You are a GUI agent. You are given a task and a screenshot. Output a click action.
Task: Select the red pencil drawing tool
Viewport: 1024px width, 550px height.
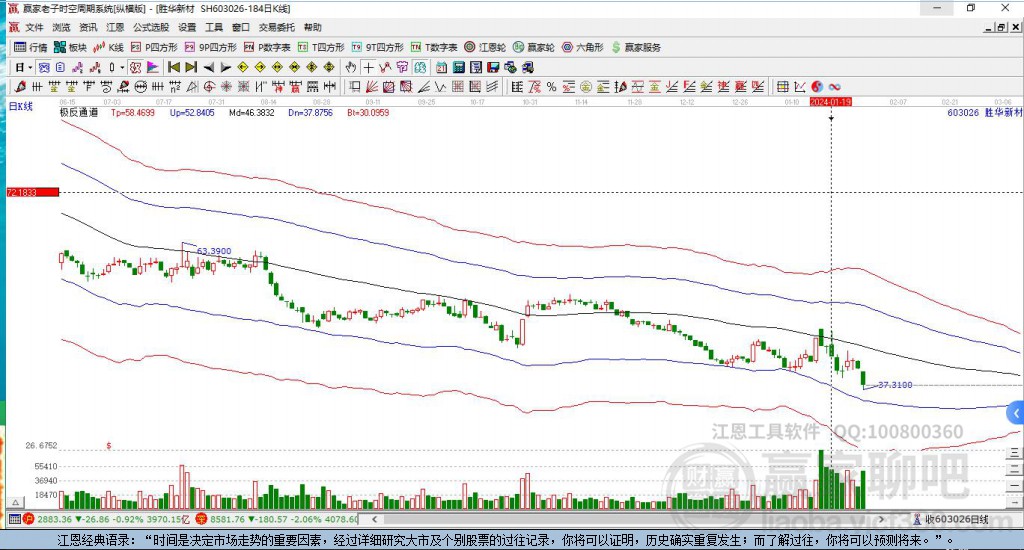20,86
